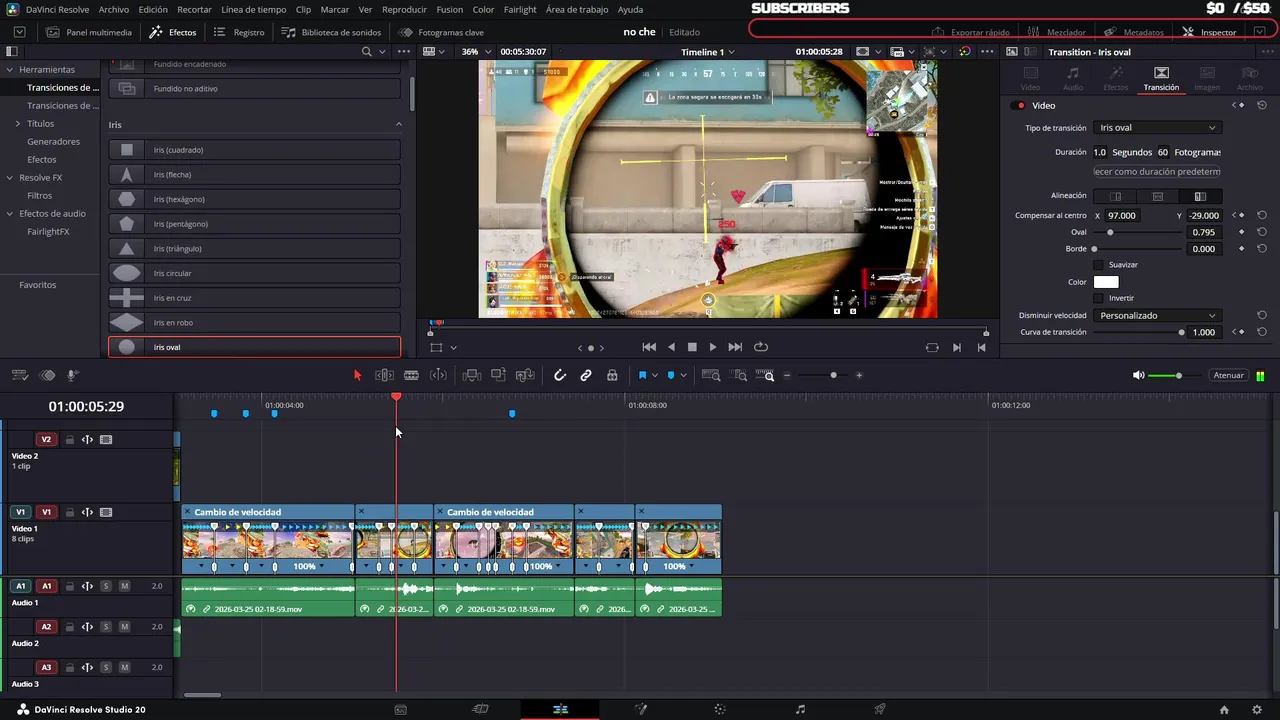
Task: Click the white border Color swatch
Action: click(1106, 282)
